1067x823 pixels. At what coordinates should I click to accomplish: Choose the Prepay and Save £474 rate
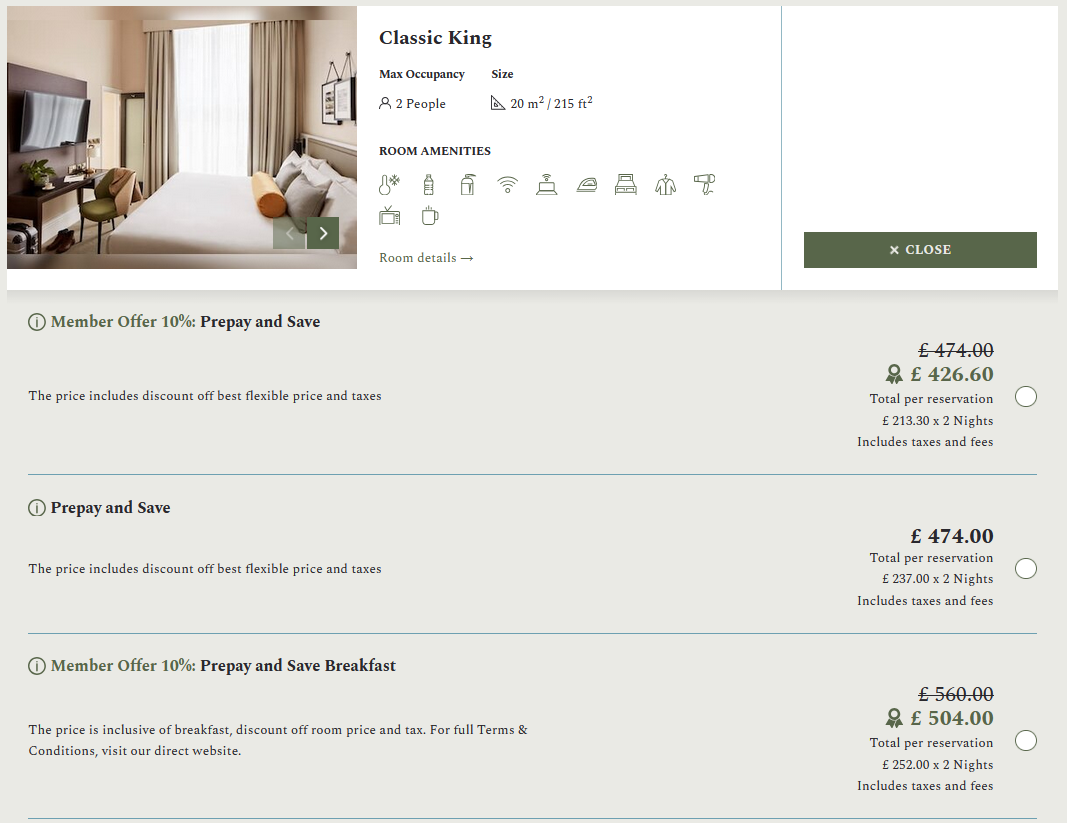coord(1025,568)
